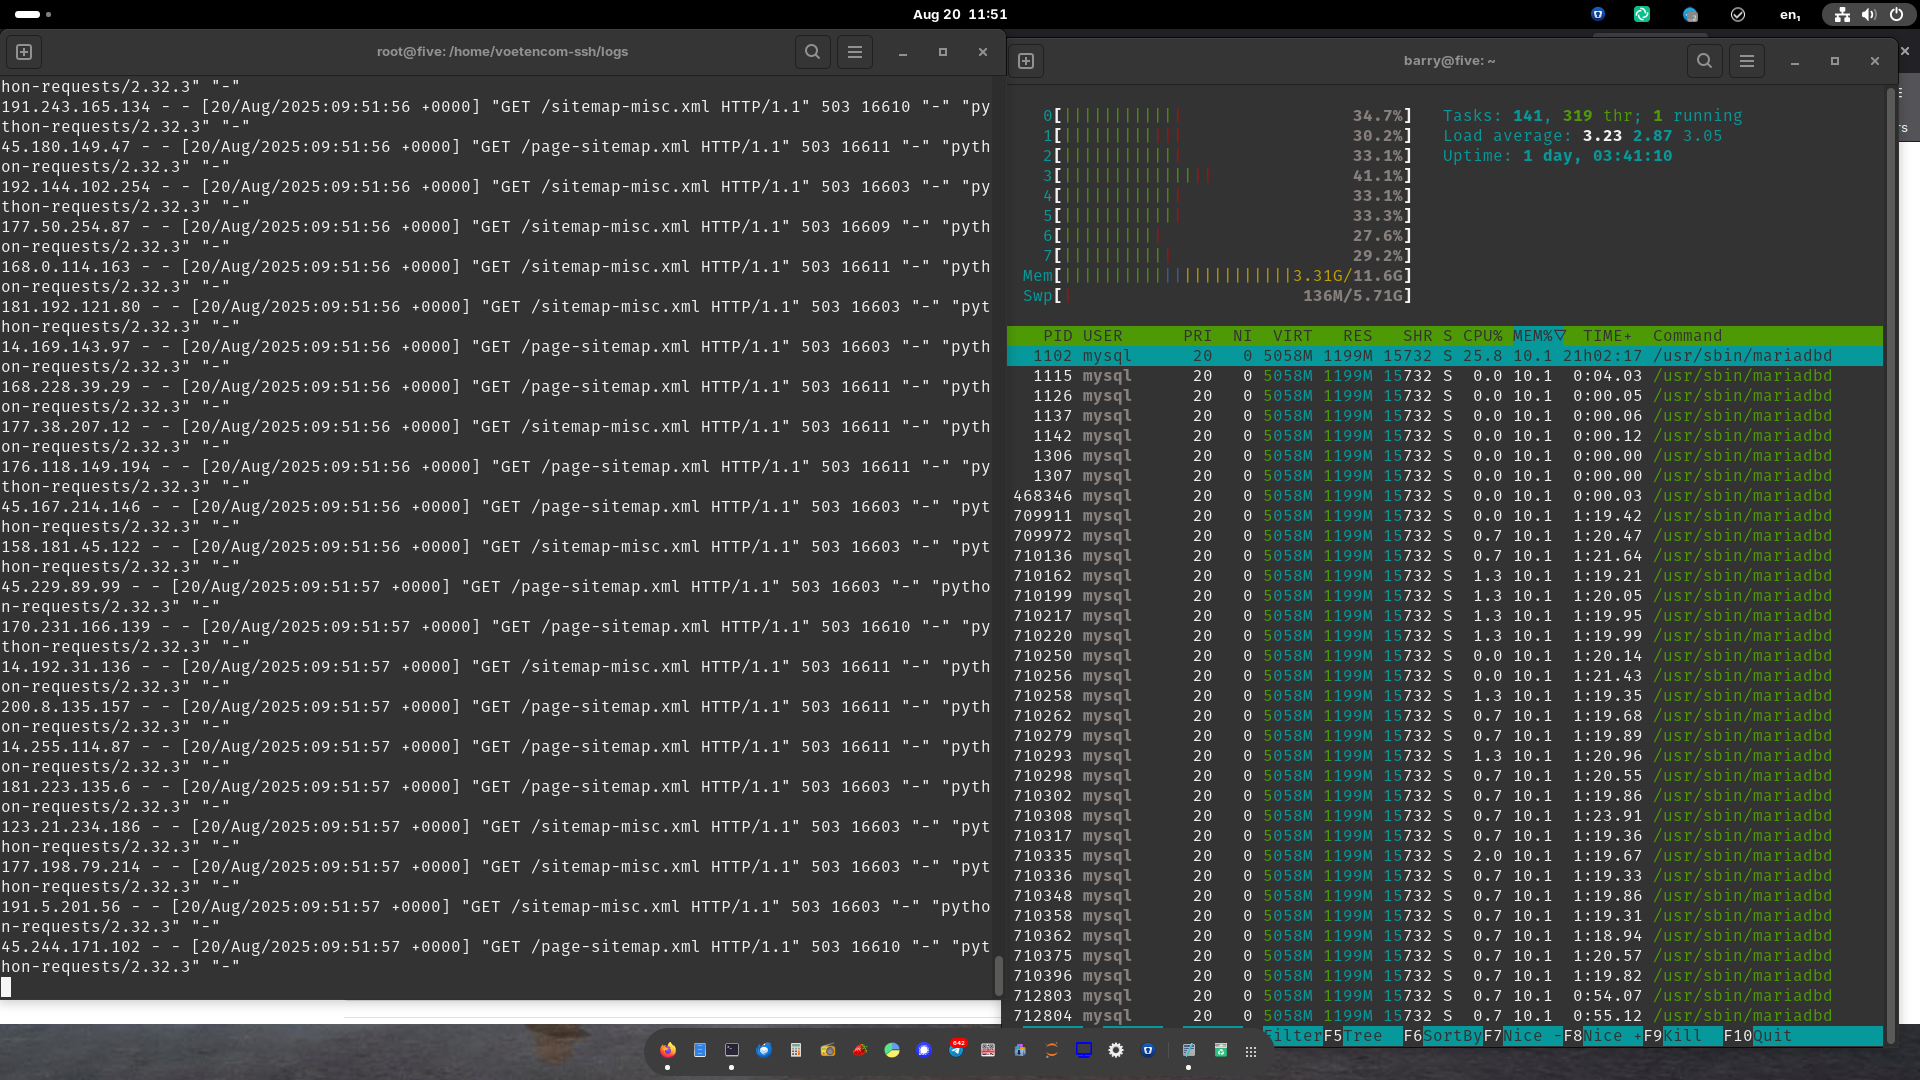
Task: Open the QR scanner dock icon
Action: pos(988,1050)
